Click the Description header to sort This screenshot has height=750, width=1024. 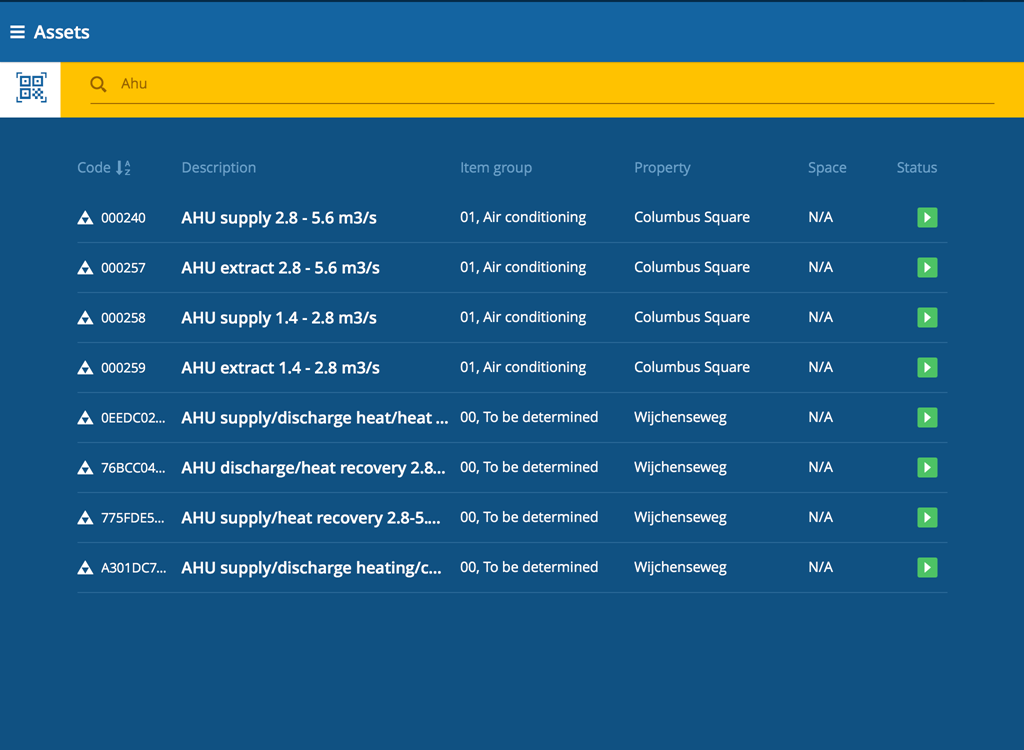tap(218, 167)
